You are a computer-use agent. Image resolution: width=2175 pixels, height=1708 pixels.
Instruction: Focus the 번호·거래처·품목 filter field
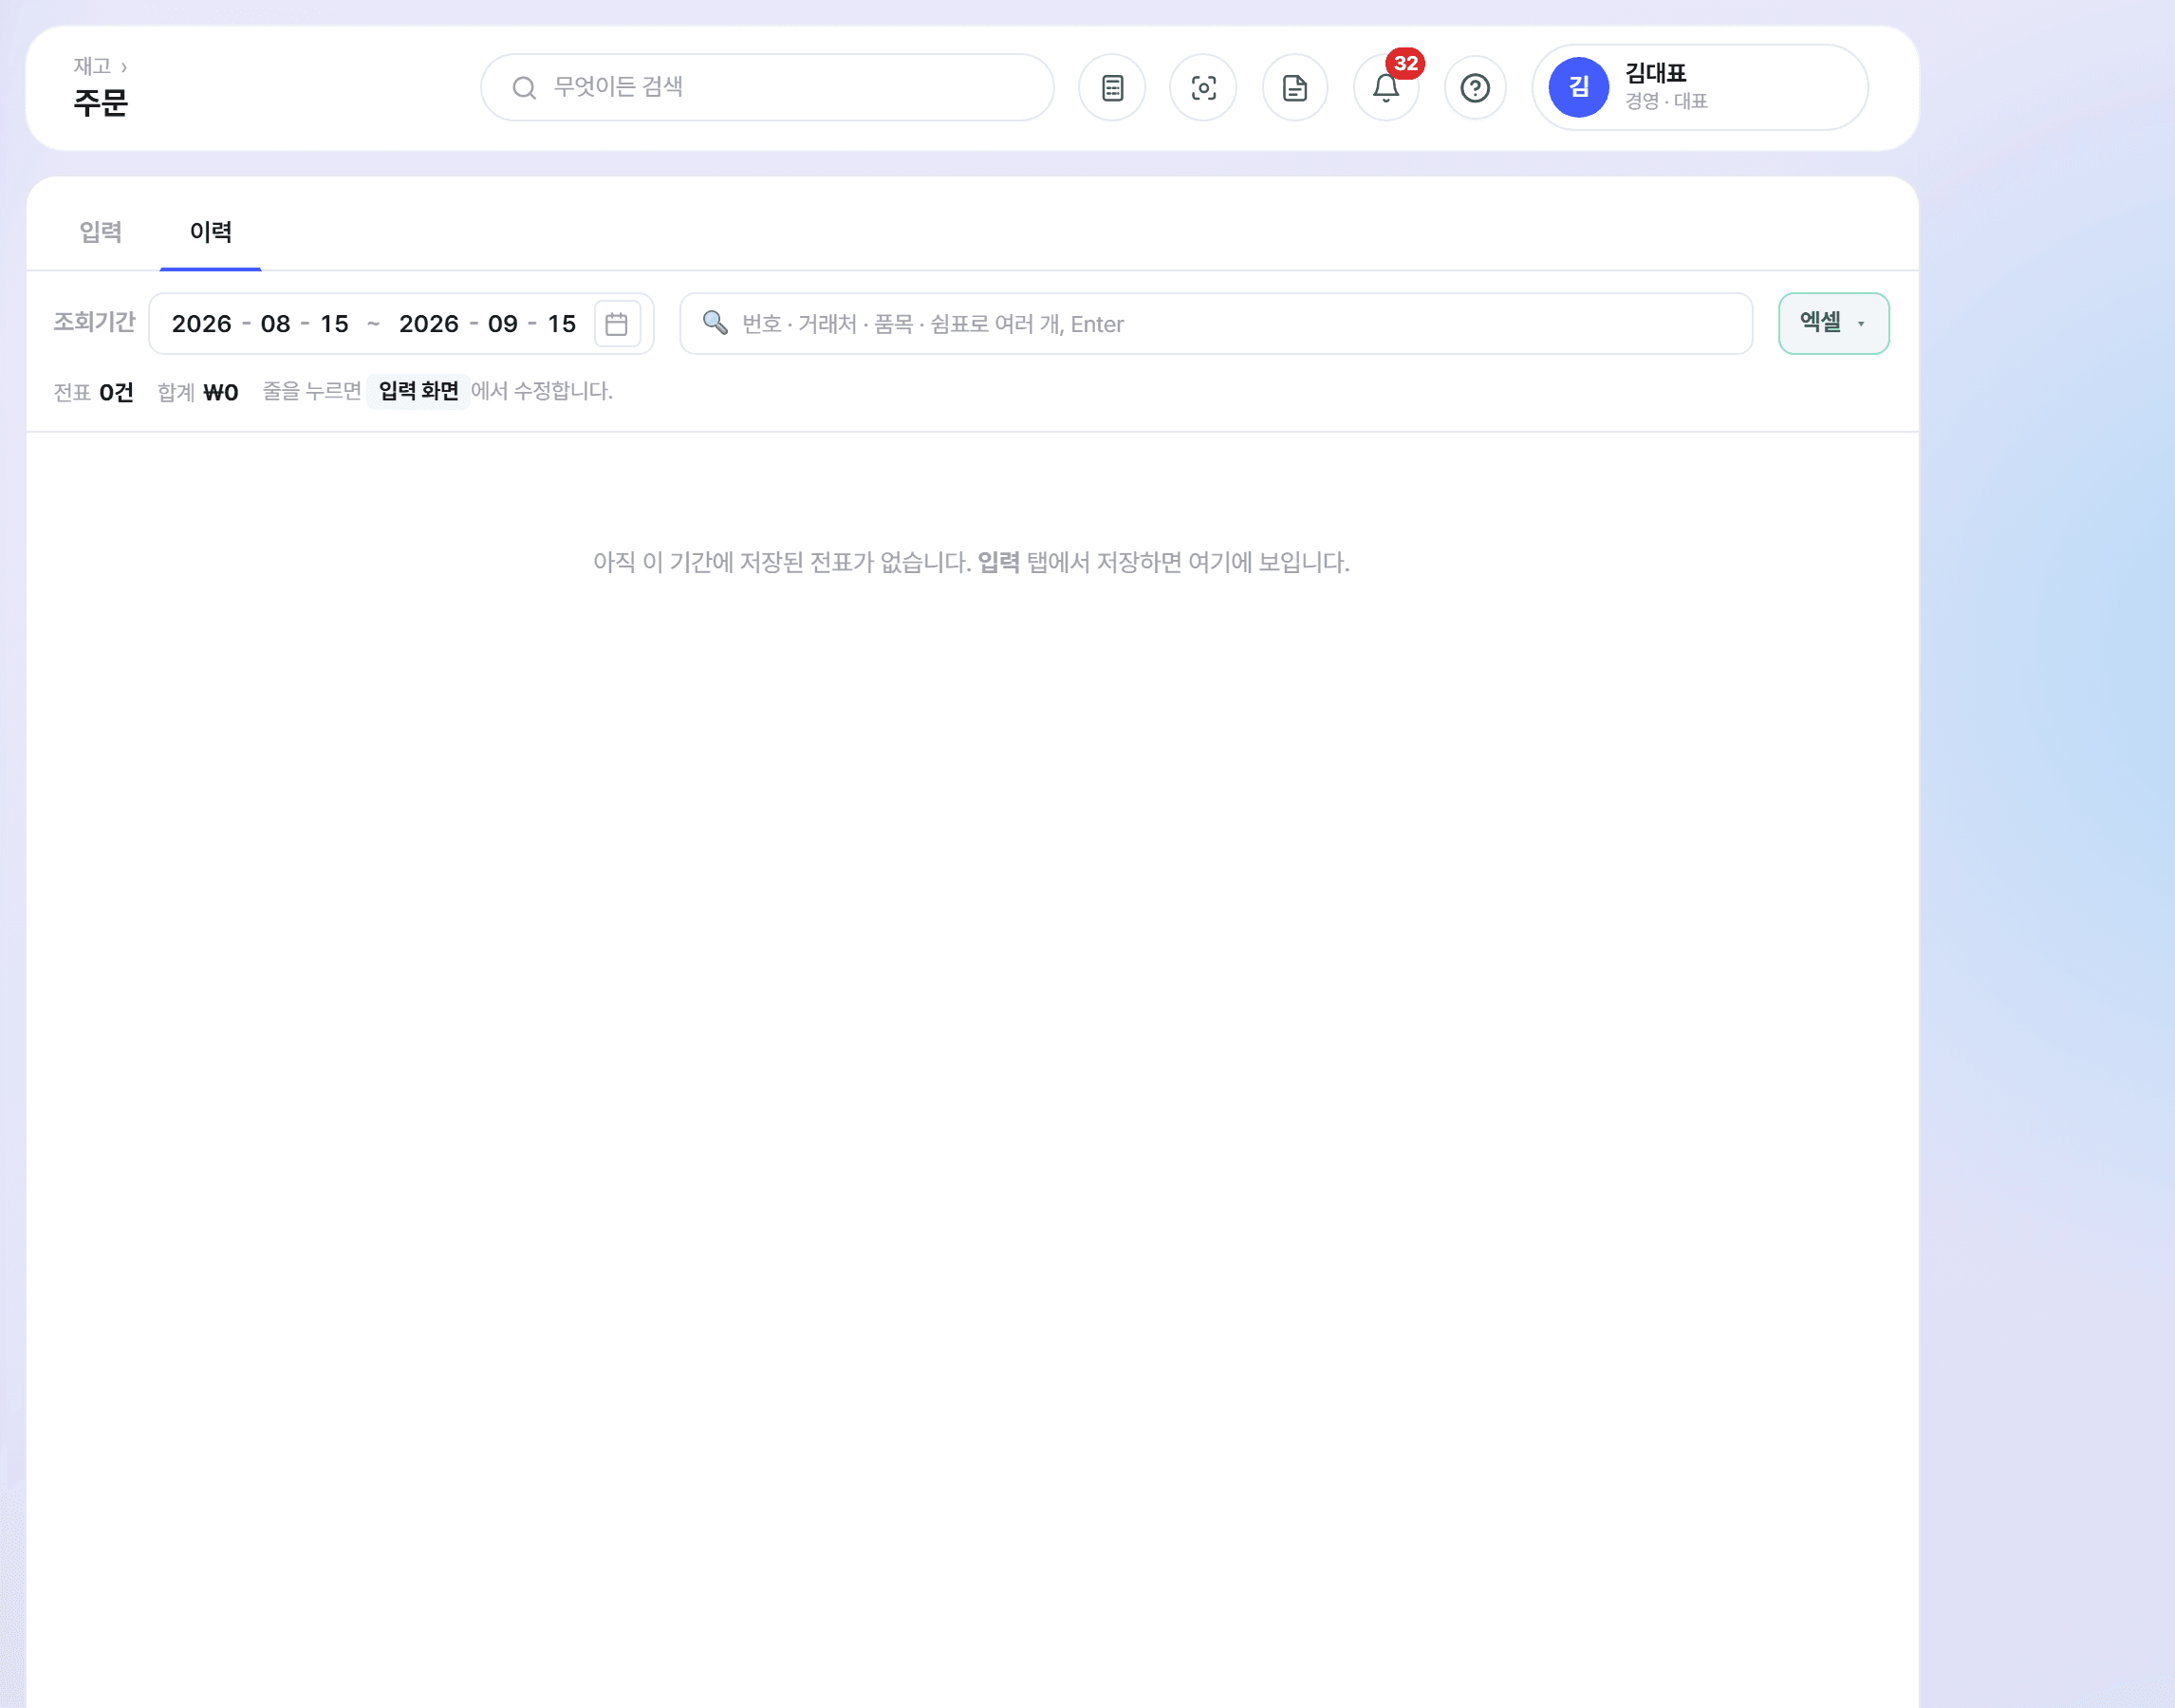pos(1215,324)
